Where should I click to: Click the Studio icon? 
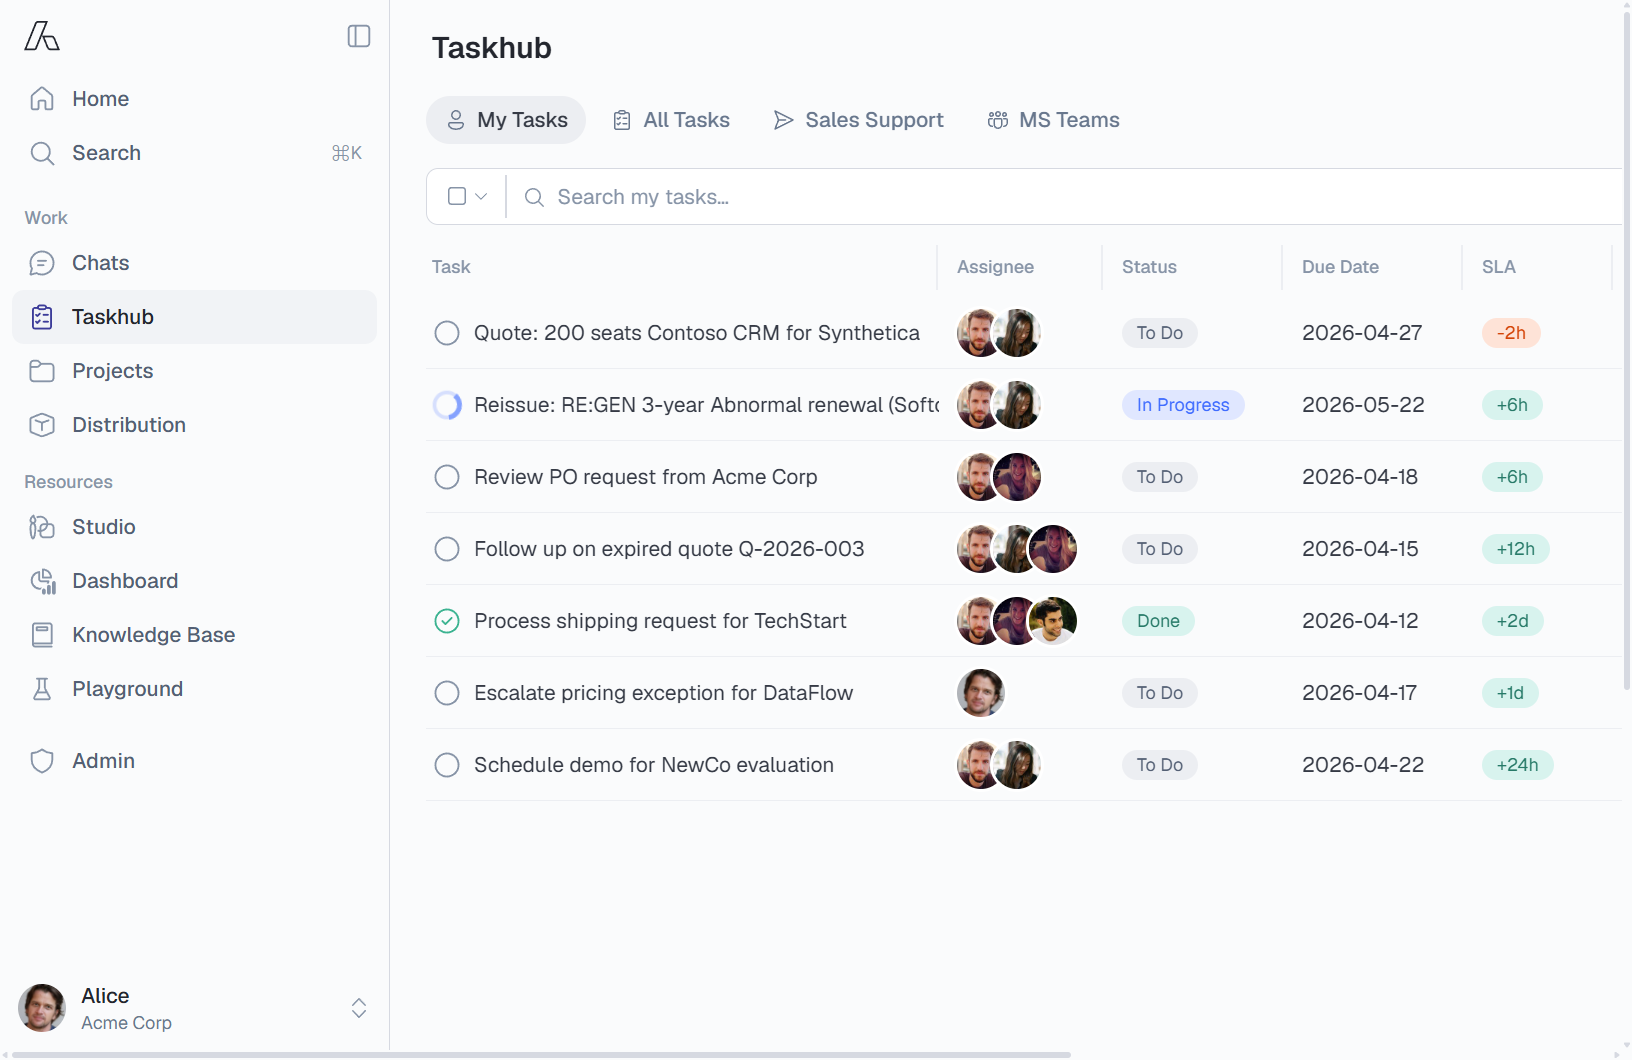[42, 527]
